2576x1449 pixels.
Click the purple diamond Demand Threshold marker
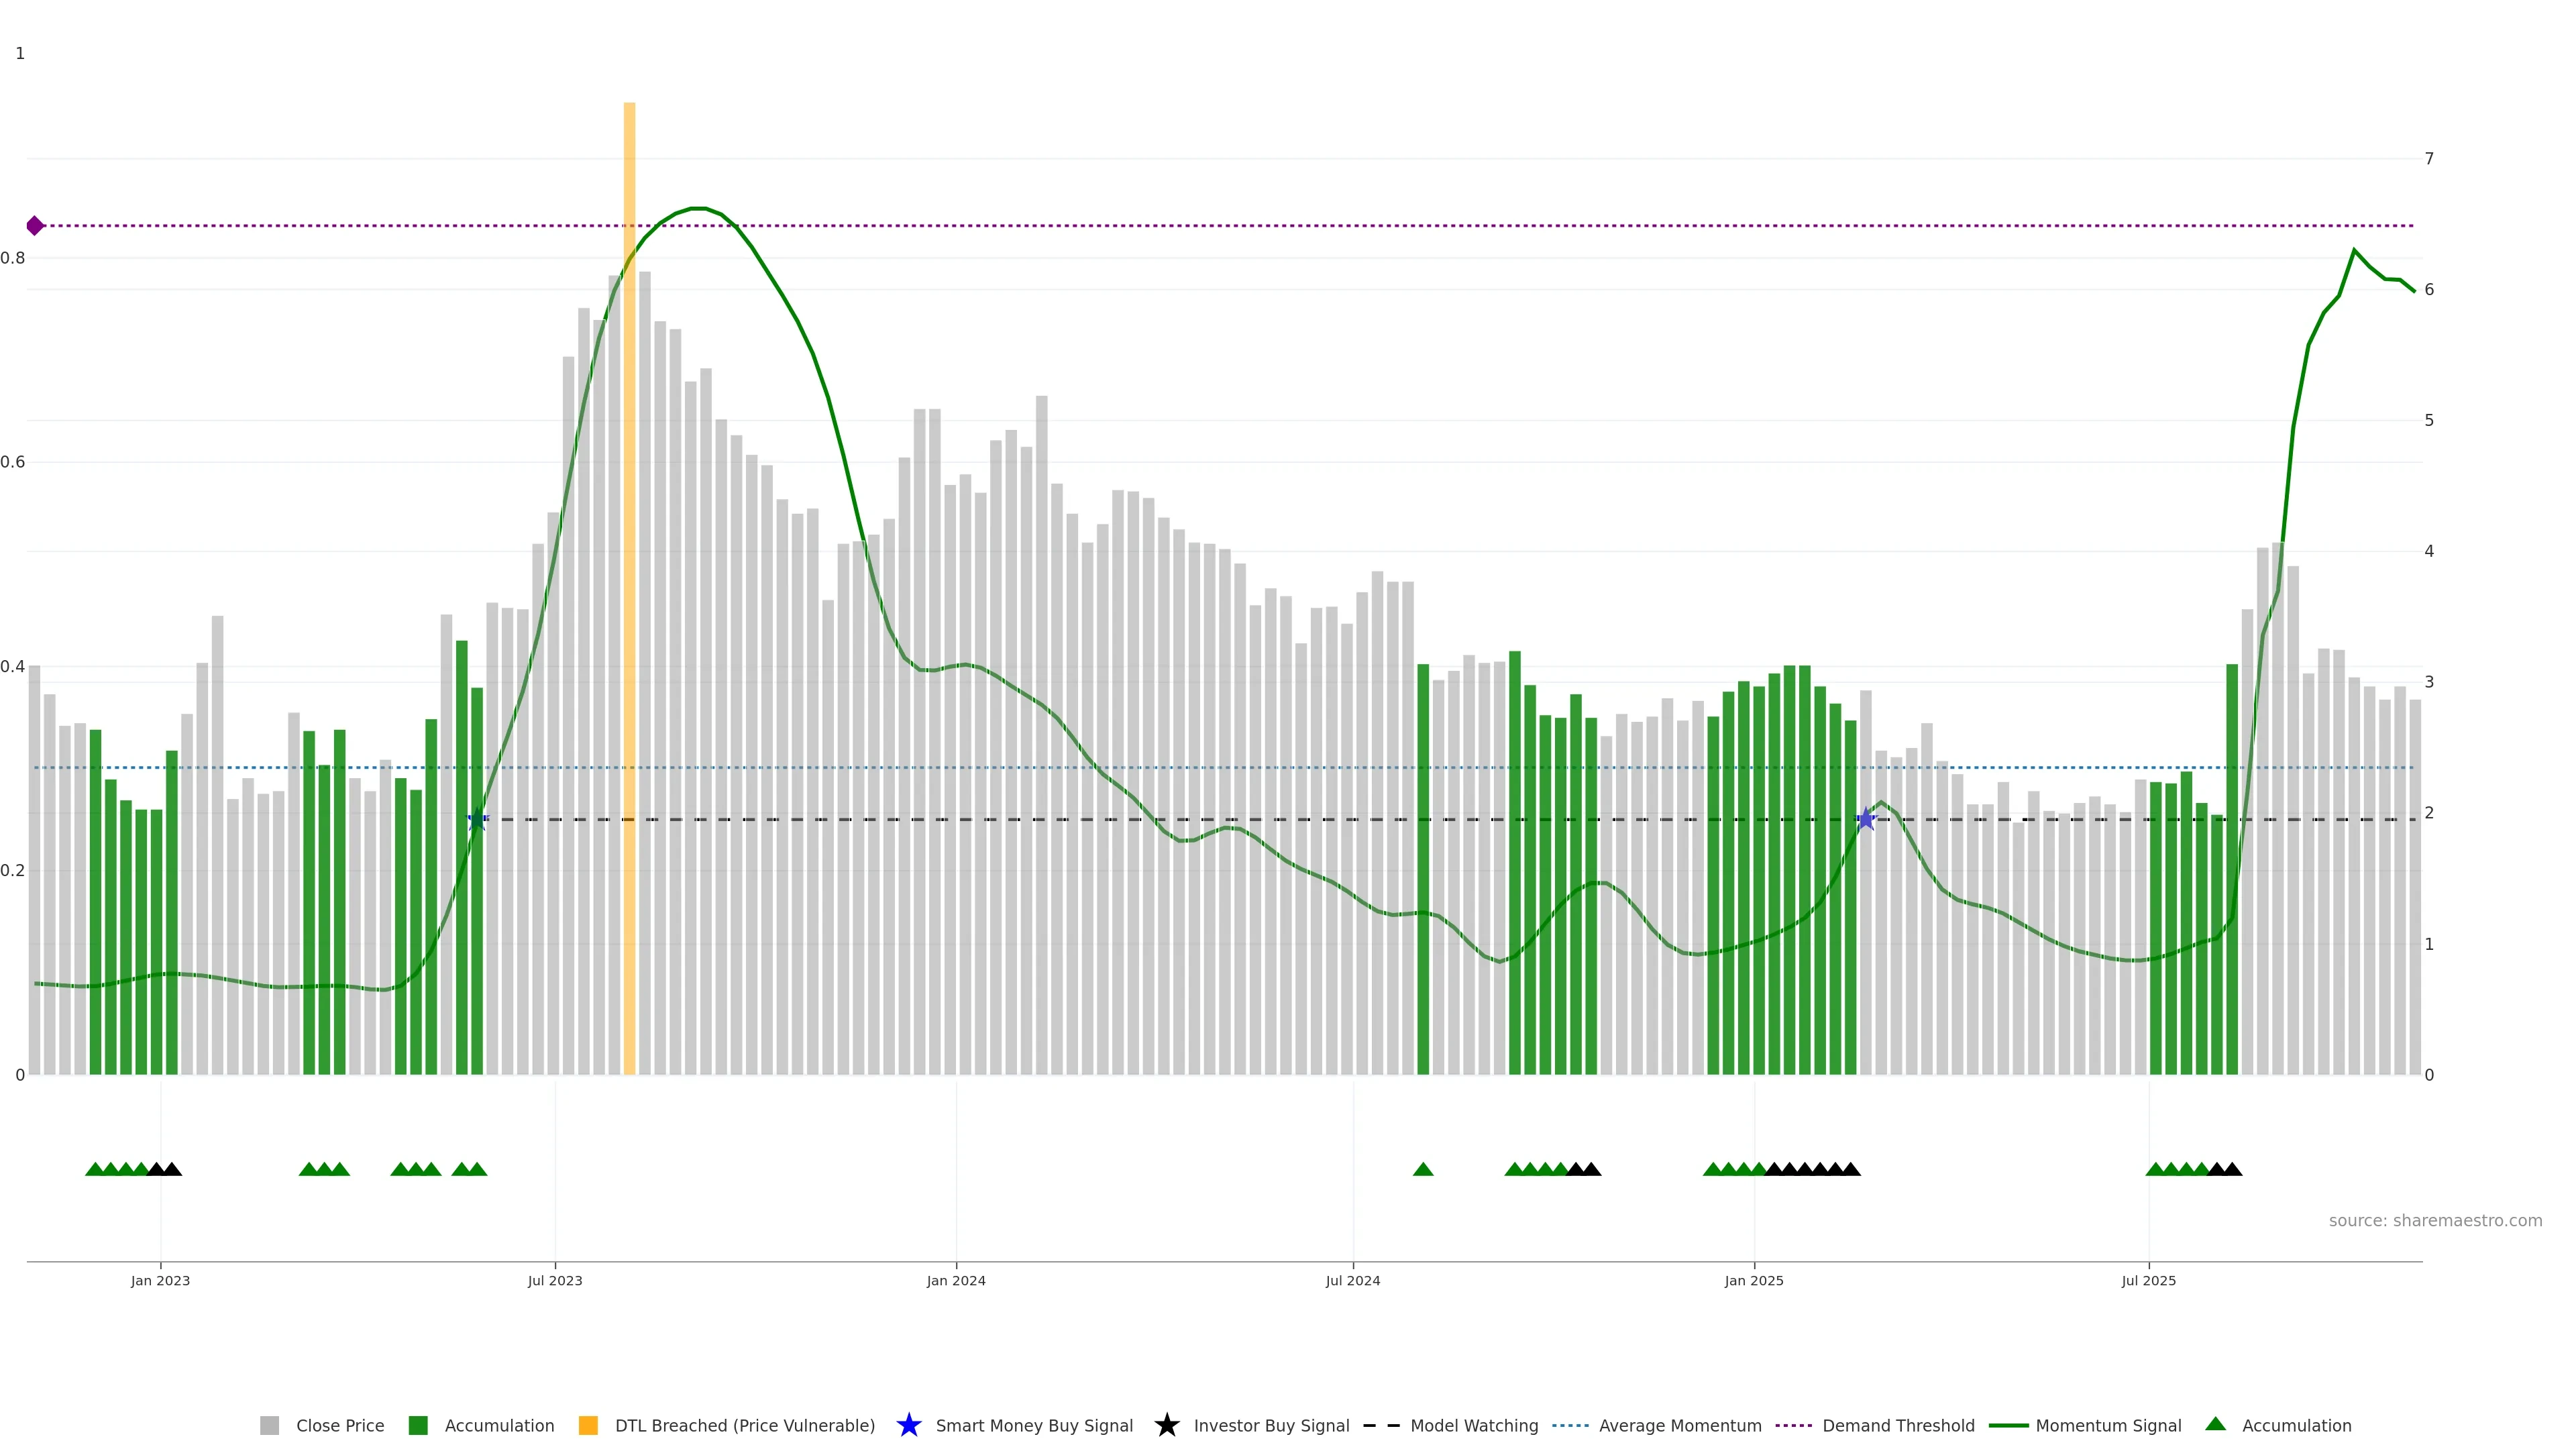35,226
